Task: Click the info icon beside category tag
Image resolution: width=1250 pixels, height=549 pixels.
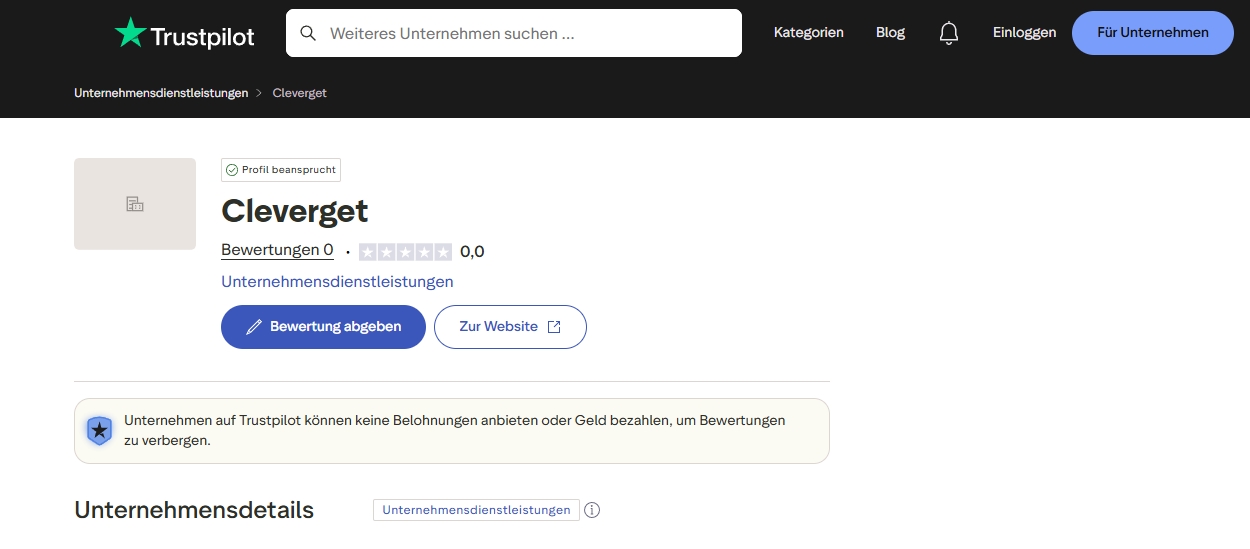Action: [x=592, y=510]
